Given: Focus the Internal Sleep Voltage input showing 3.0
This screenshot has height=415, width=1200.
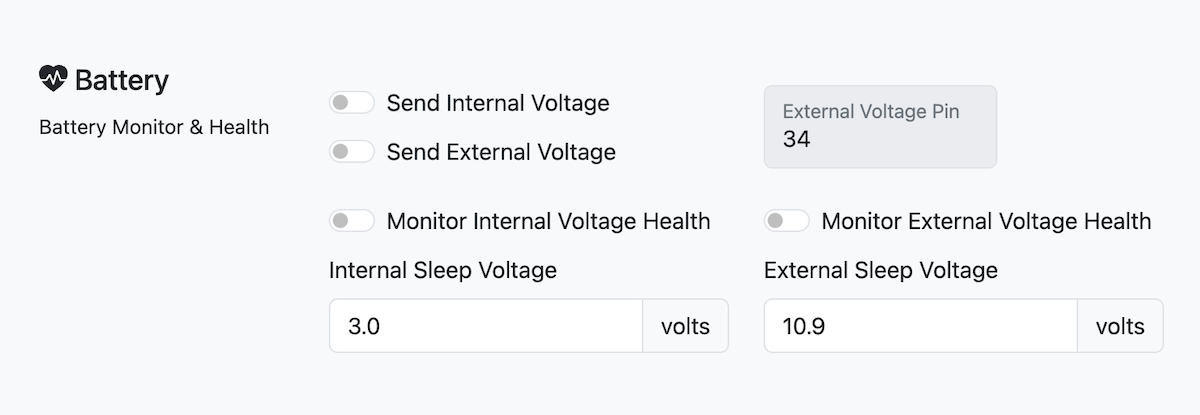Looking at the screenshot, I should click(485, 326).
